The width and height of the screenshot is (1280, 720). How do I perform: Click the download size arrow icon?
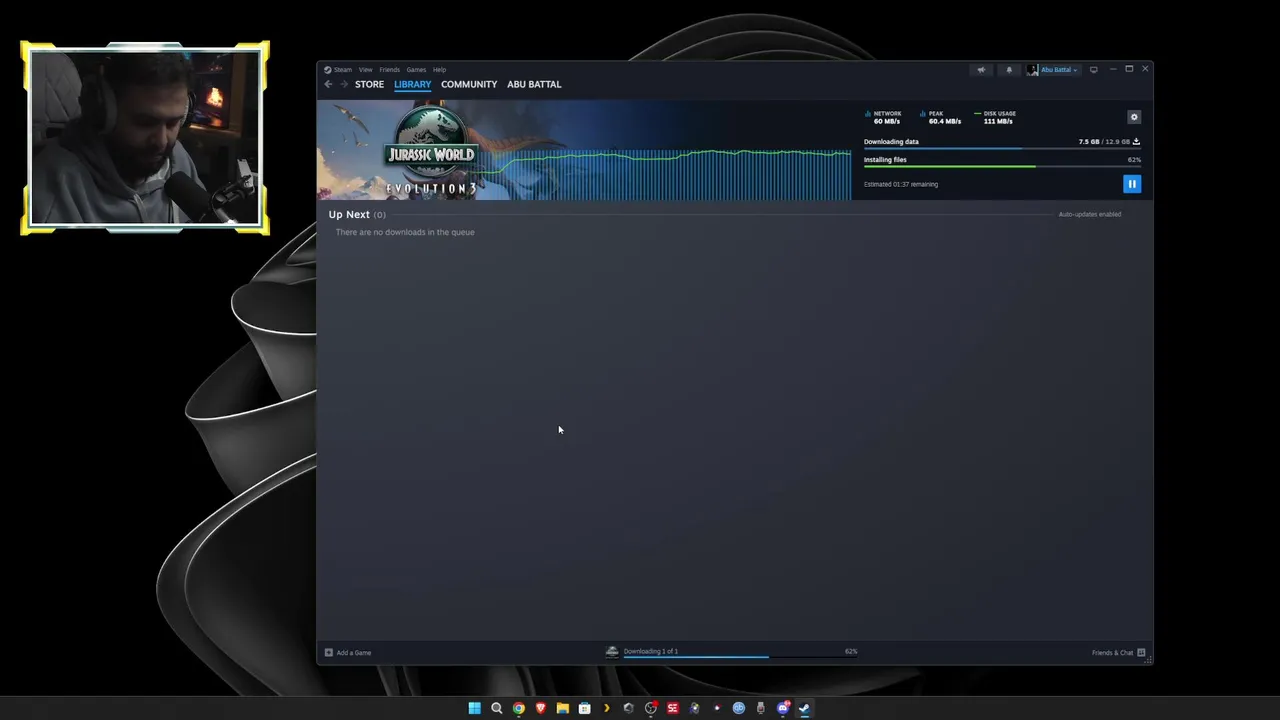click(1136, 142)
